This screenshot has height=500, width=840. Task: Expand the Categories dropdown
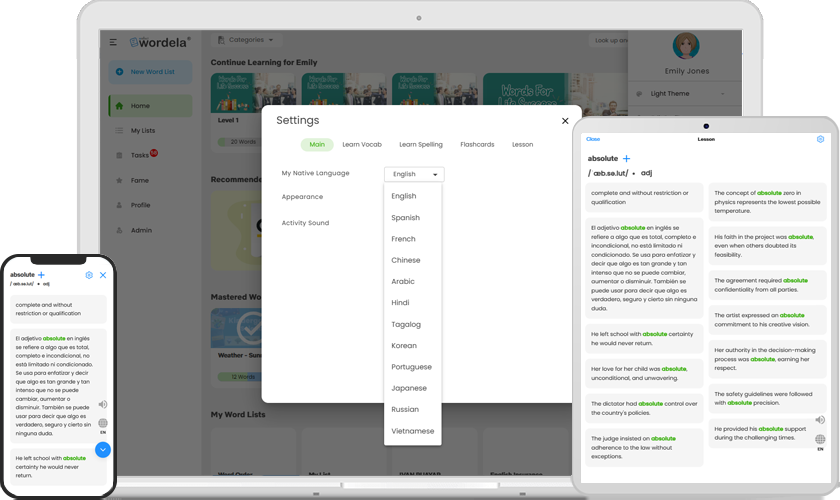tap(247, 40)
